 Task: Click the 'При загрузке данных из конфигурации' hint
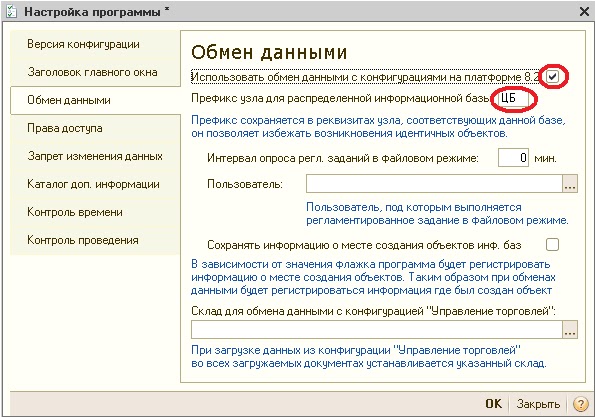pos(369,357)
